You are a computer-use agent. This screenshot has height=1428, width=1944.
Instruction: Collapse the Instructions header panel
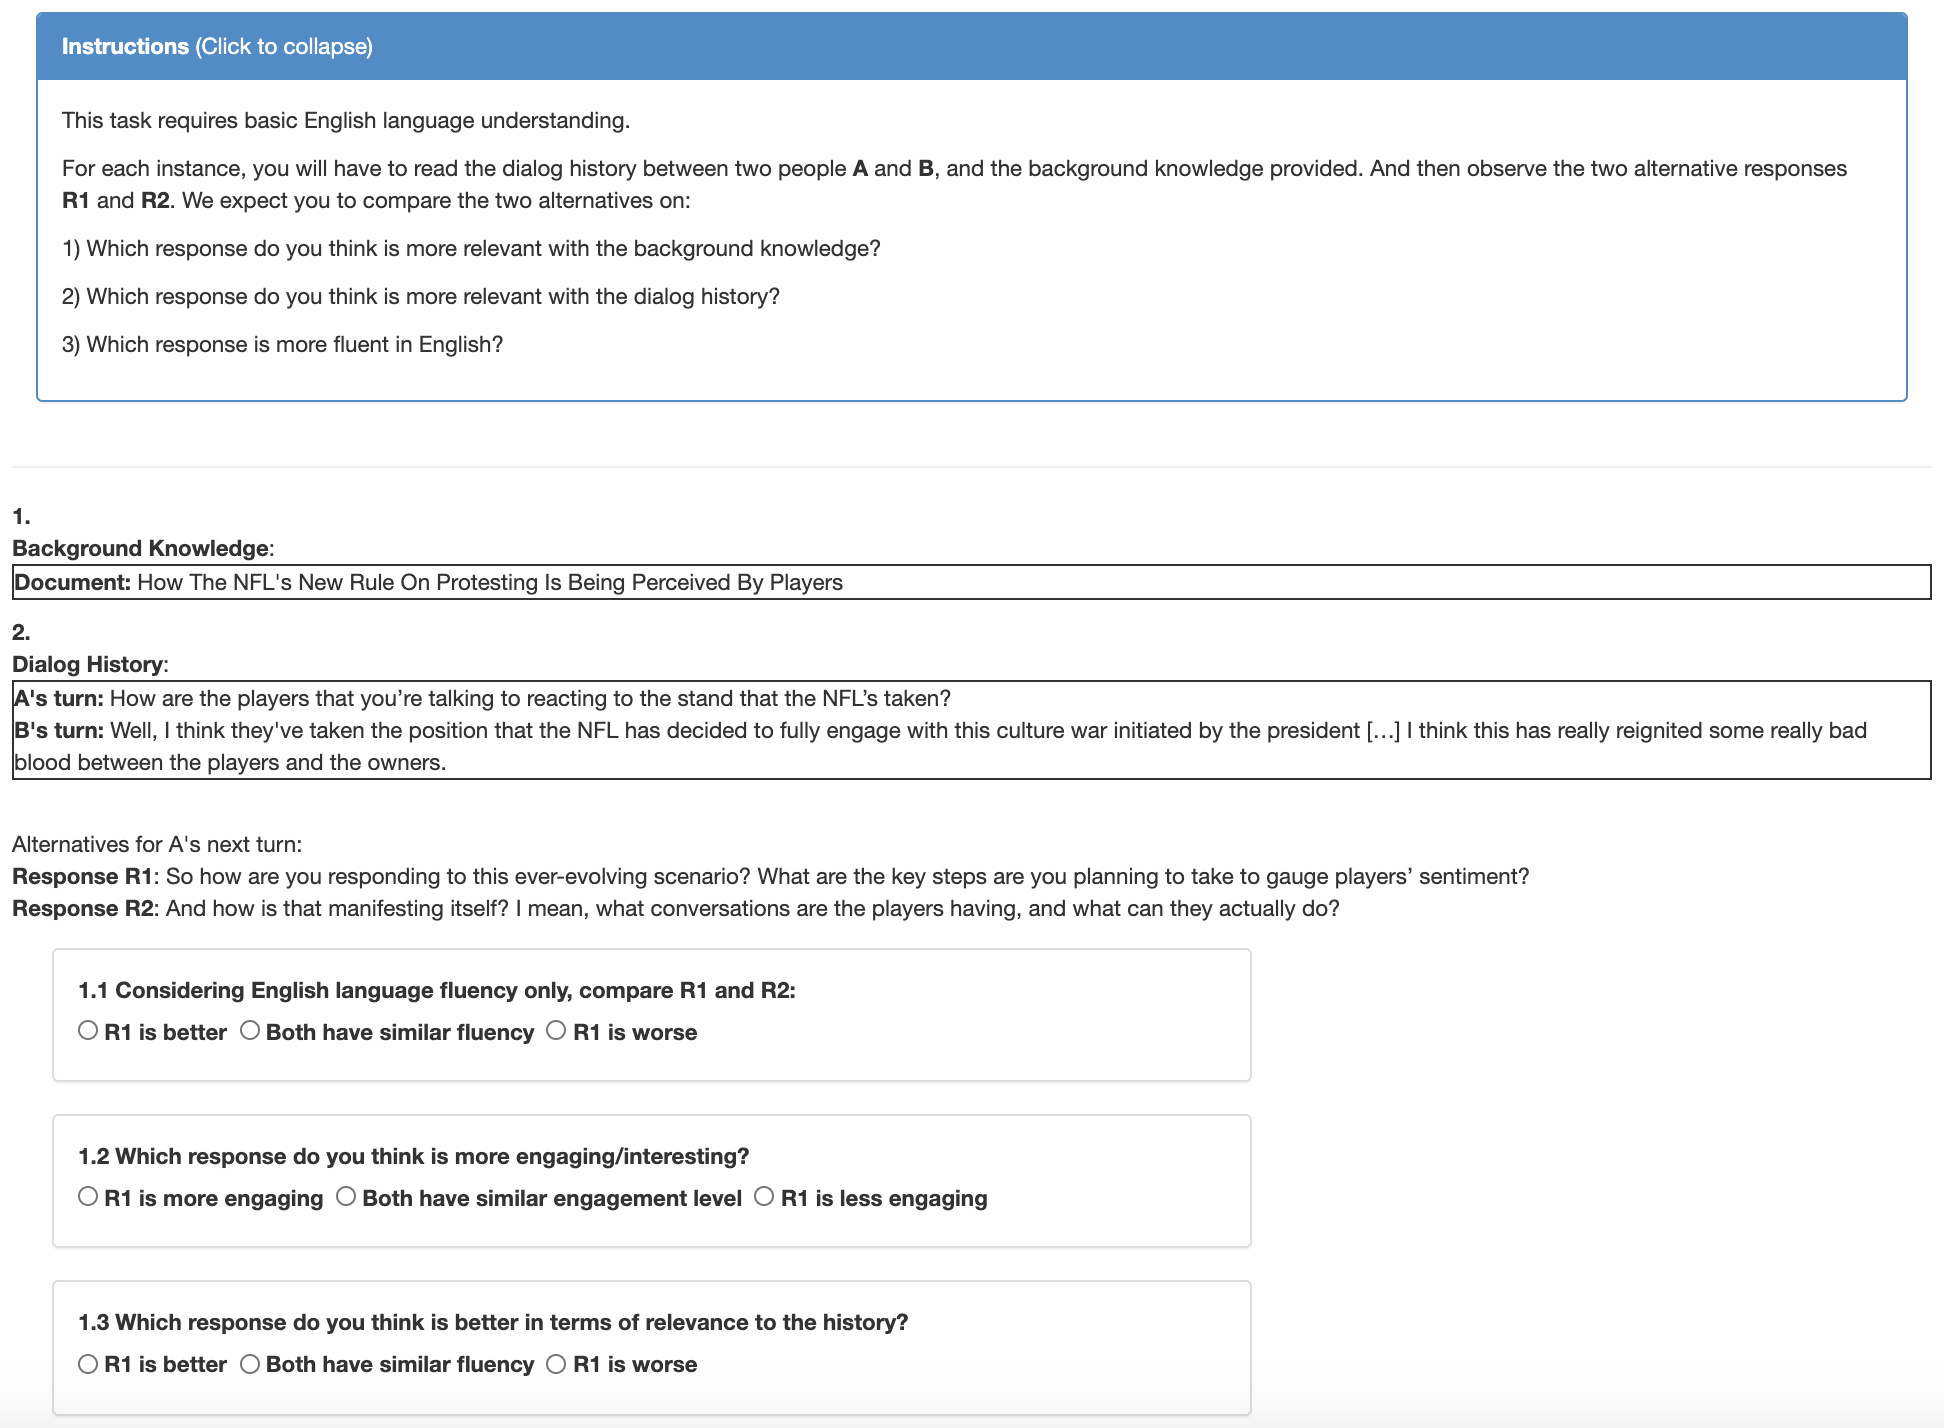click(217, 47)
